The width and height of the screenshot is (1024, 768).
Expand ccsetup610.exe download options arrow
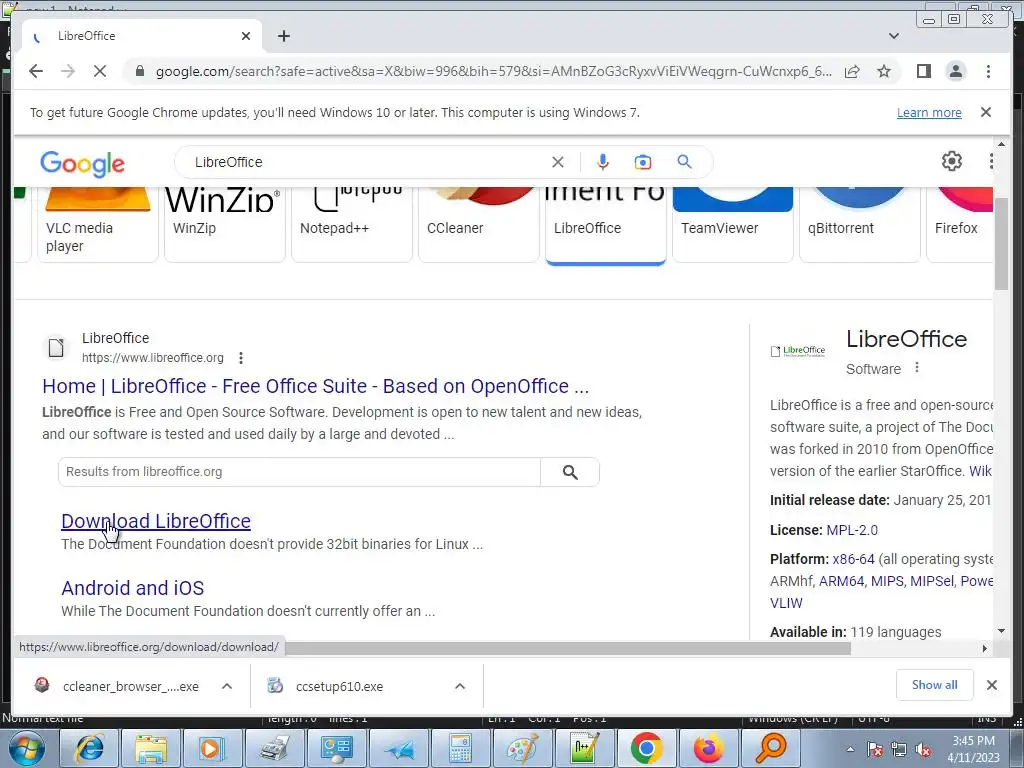(460, 686)
